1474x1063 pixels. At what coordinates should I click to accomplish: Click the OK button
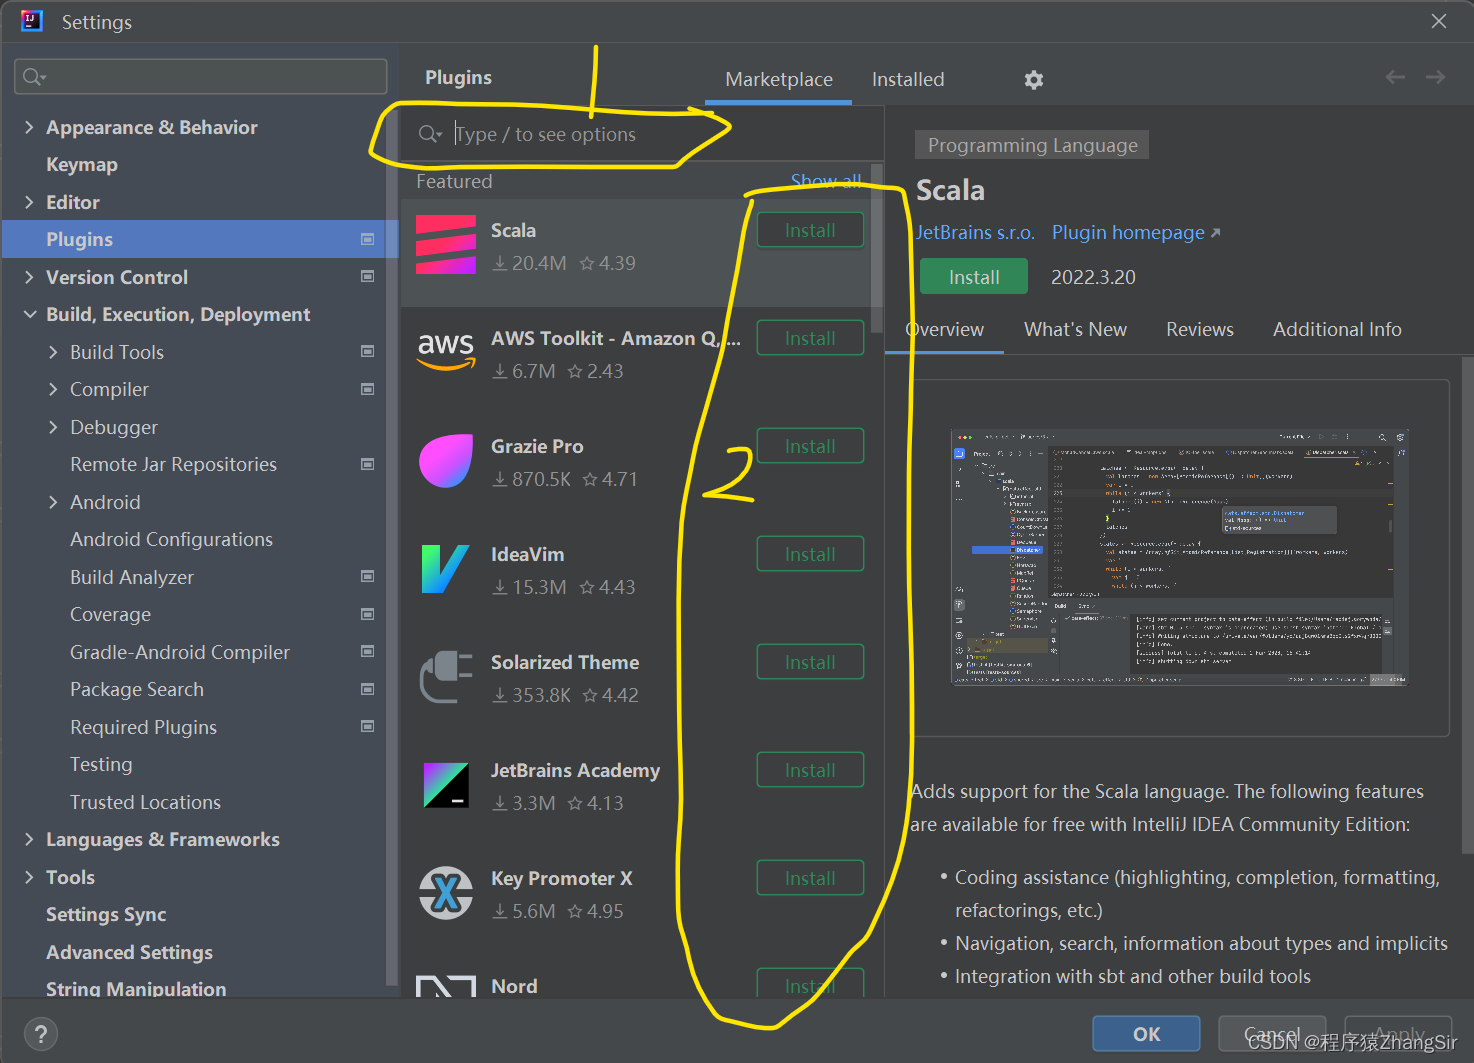tap(1146, 1034)
